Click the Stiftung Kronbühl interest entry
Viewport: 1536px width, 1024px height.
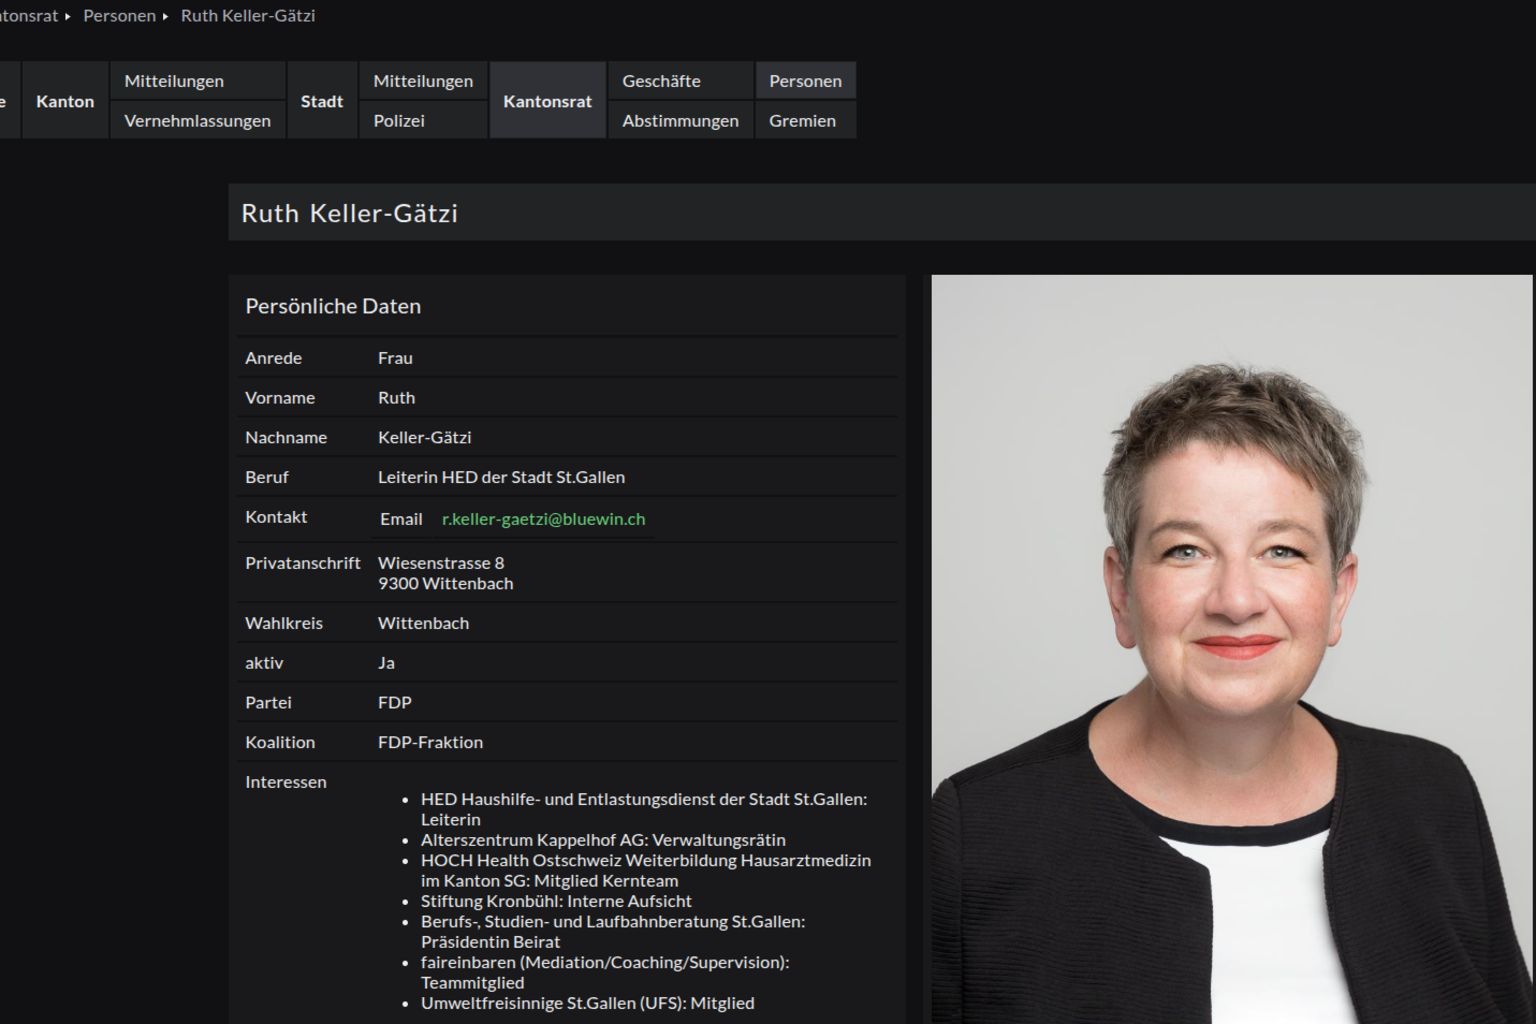pyautogui.click(x=556, y=901)
